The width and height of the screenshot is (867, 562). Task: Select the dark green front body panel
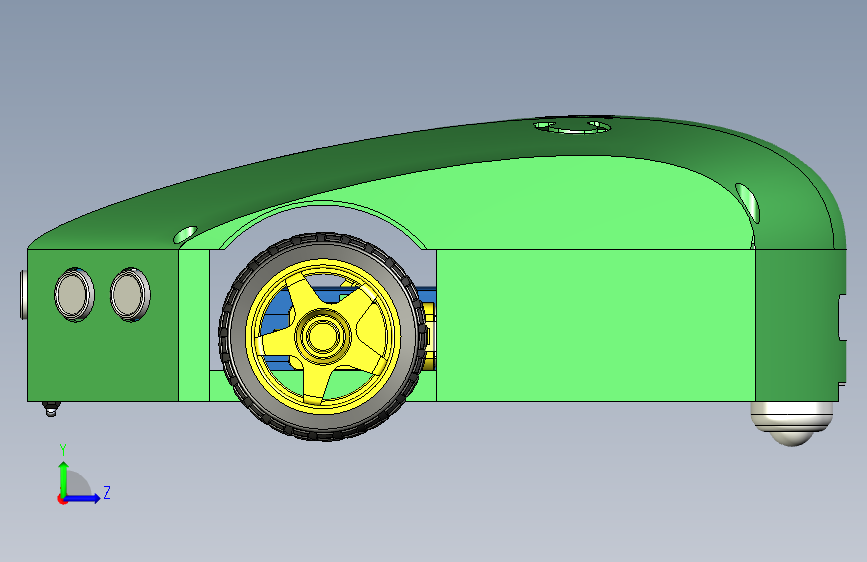103,354
